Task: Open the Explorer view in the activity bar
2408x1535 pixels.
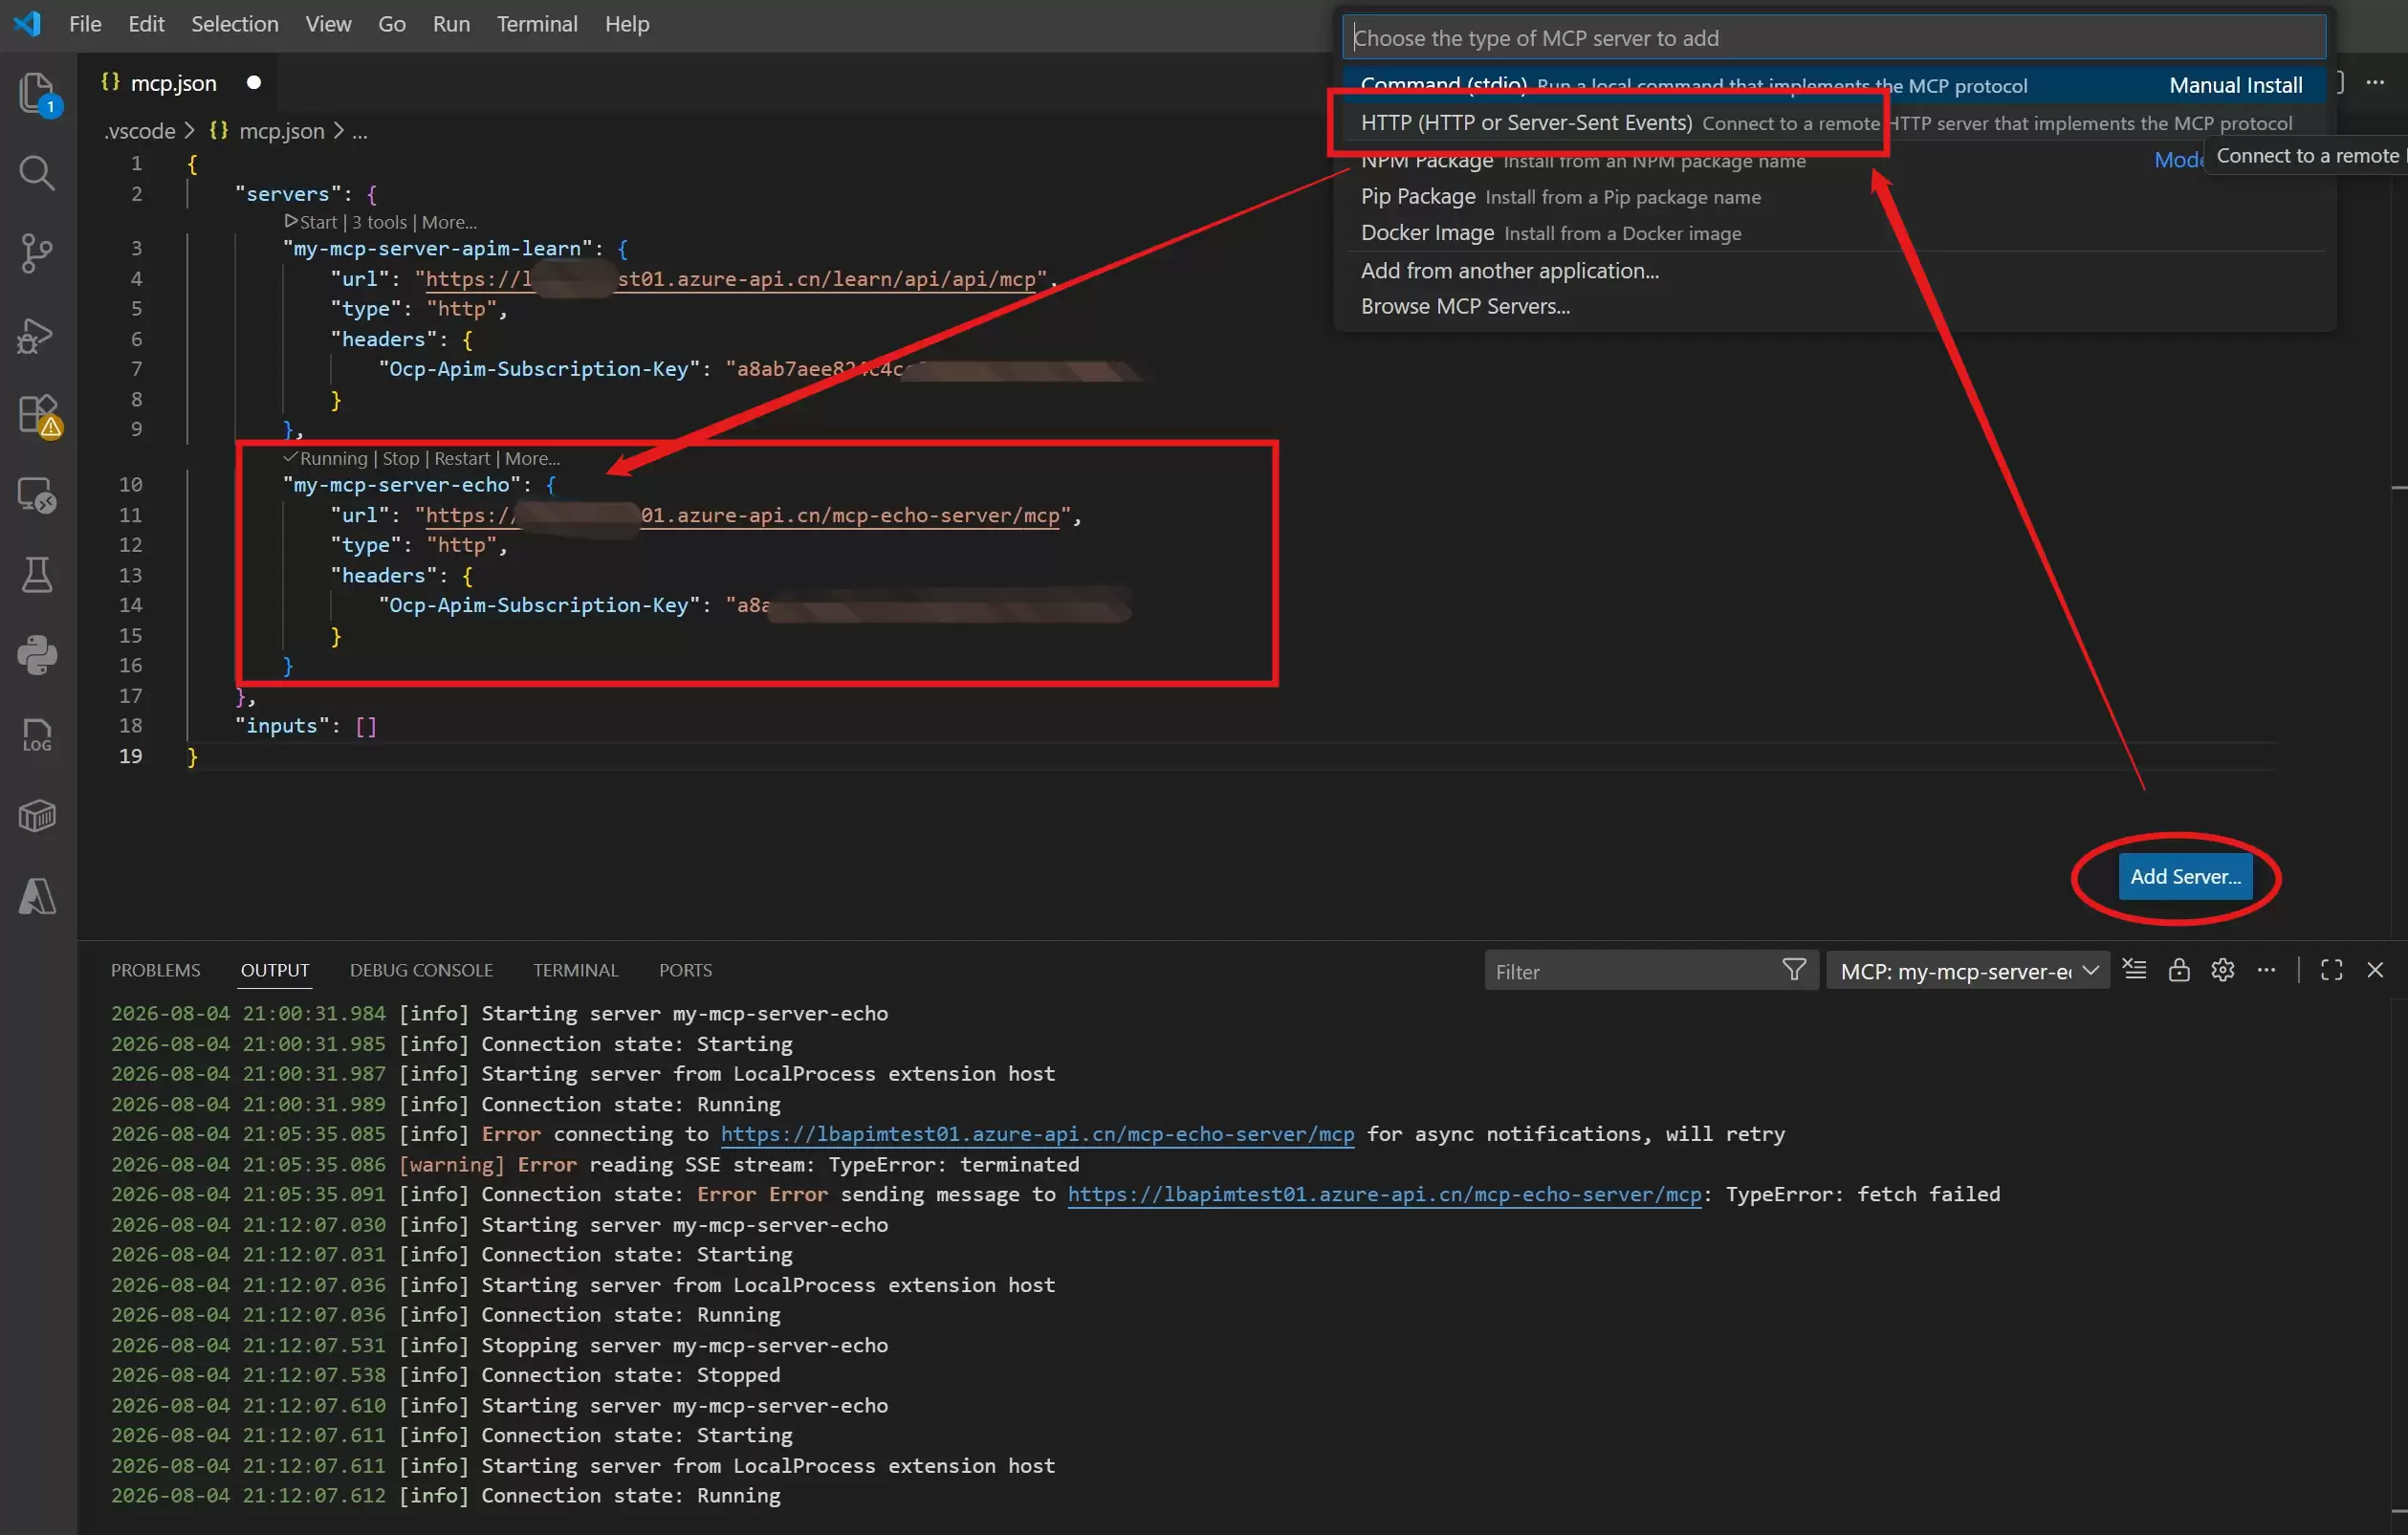Action: (37, 94)
